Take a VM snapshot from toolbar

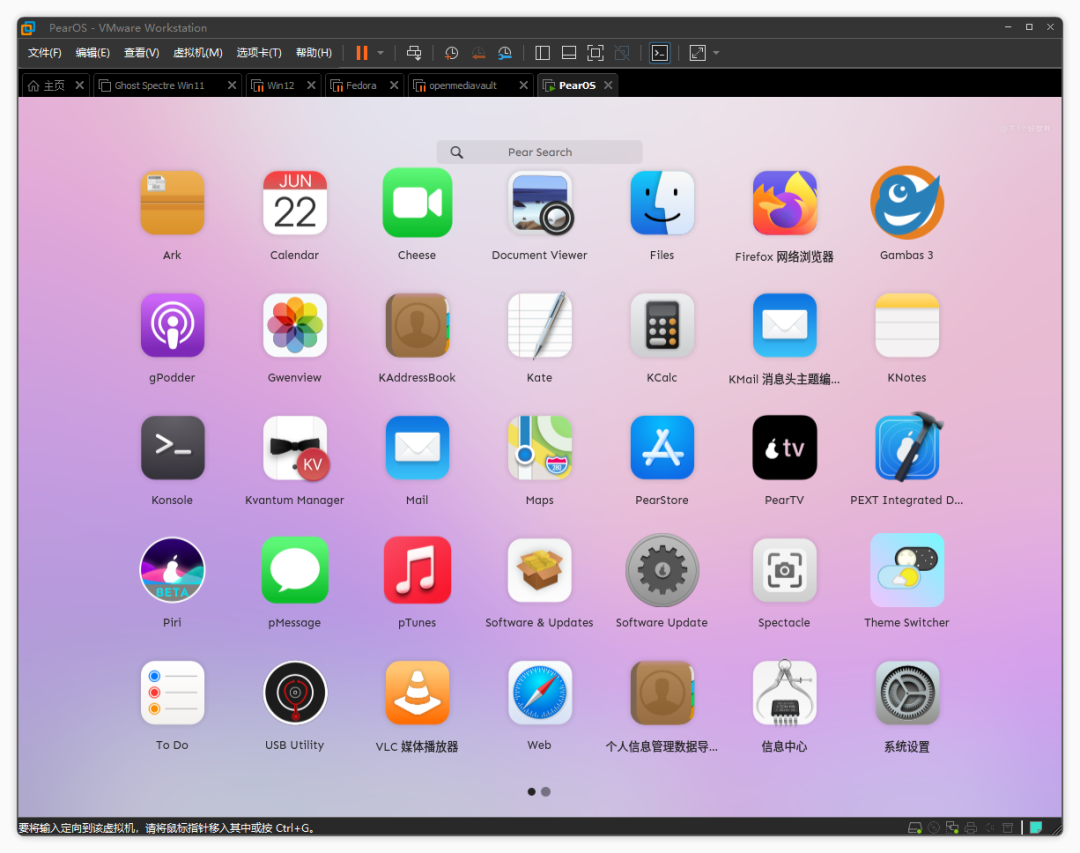tap(452, 53)
